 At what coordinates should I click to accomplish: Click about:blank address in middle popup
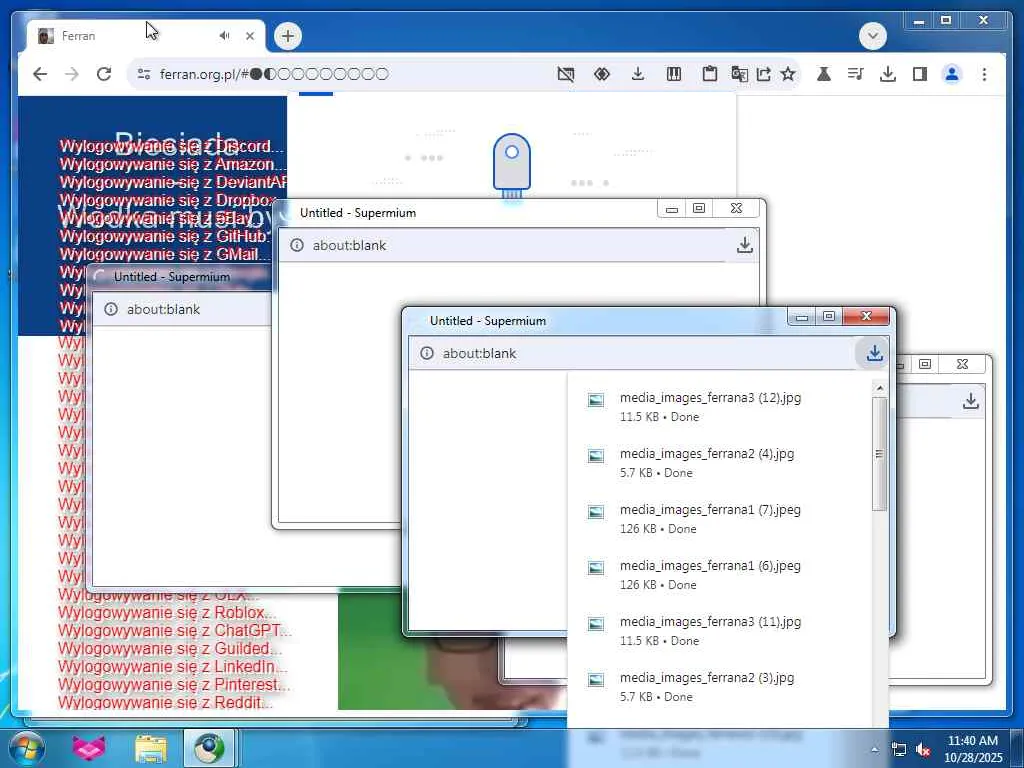pyautogui.click(x=349, y=246)
